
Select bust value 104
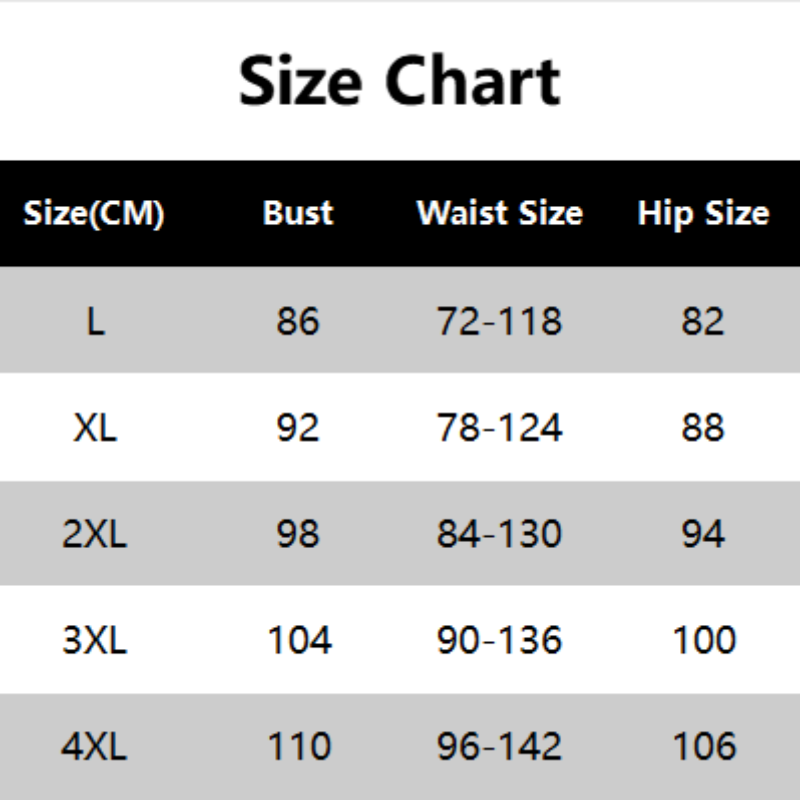tap(299, 640)
